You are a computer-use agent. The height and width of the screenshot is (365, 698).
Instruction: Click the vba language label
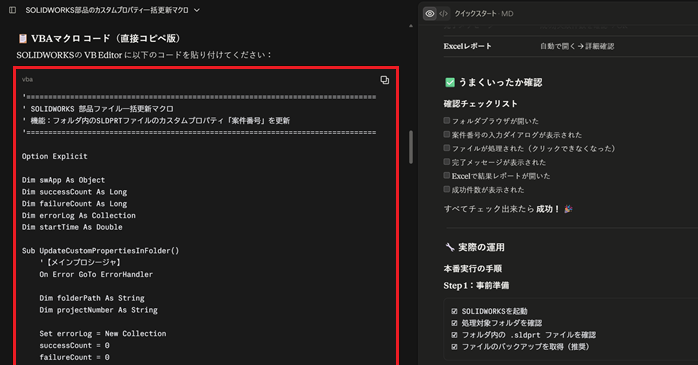(27, 79)
